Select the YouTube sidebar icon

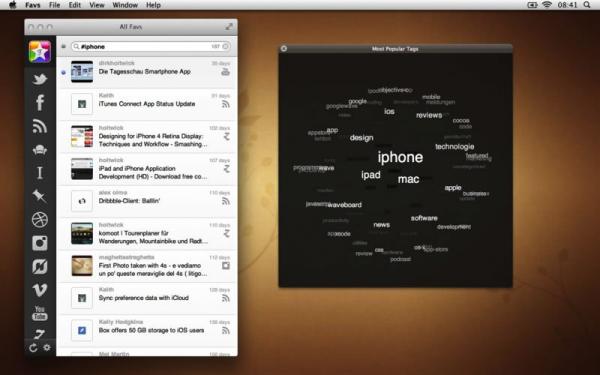coord(39,313)
